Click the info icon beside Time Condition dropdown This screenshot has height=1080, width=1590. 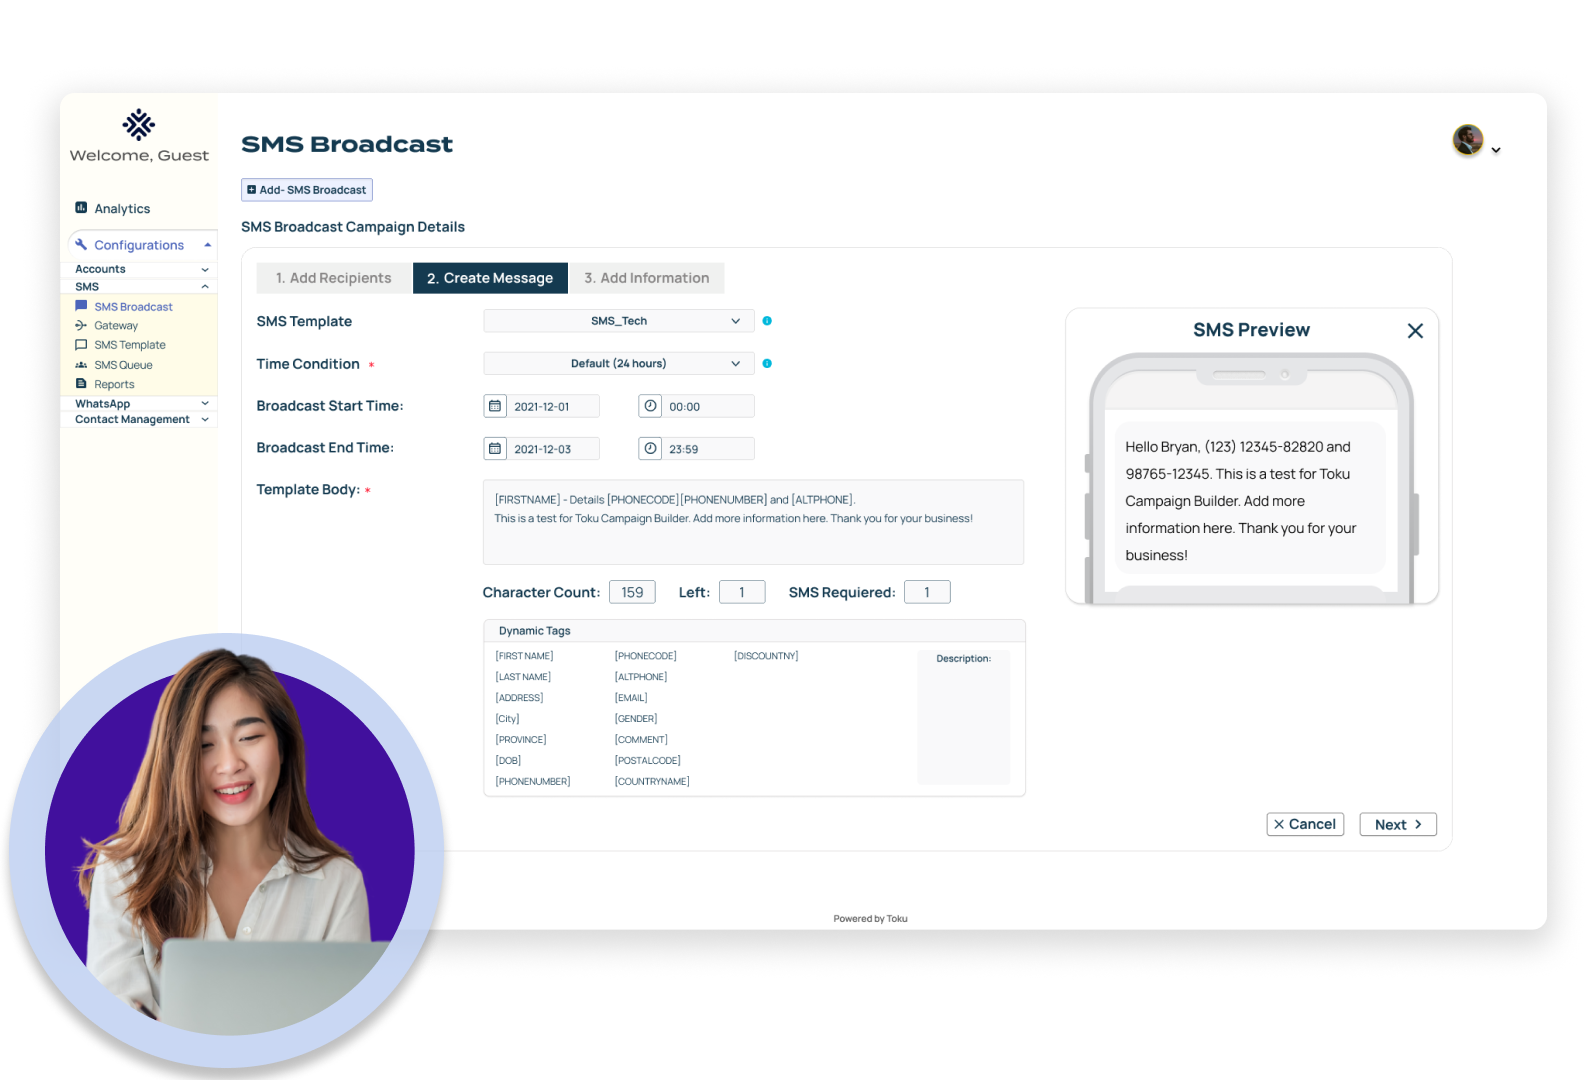tap(767, 364)
